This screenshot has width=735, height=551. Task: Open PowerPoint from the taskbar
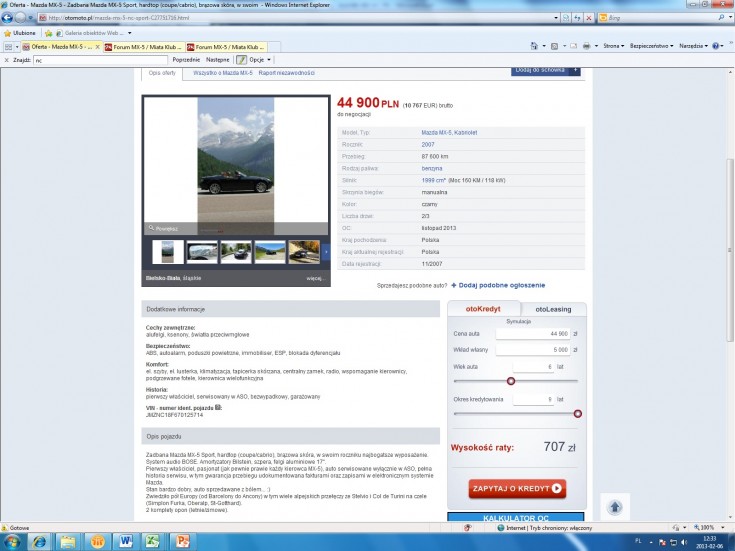click(x=182, y=542)
